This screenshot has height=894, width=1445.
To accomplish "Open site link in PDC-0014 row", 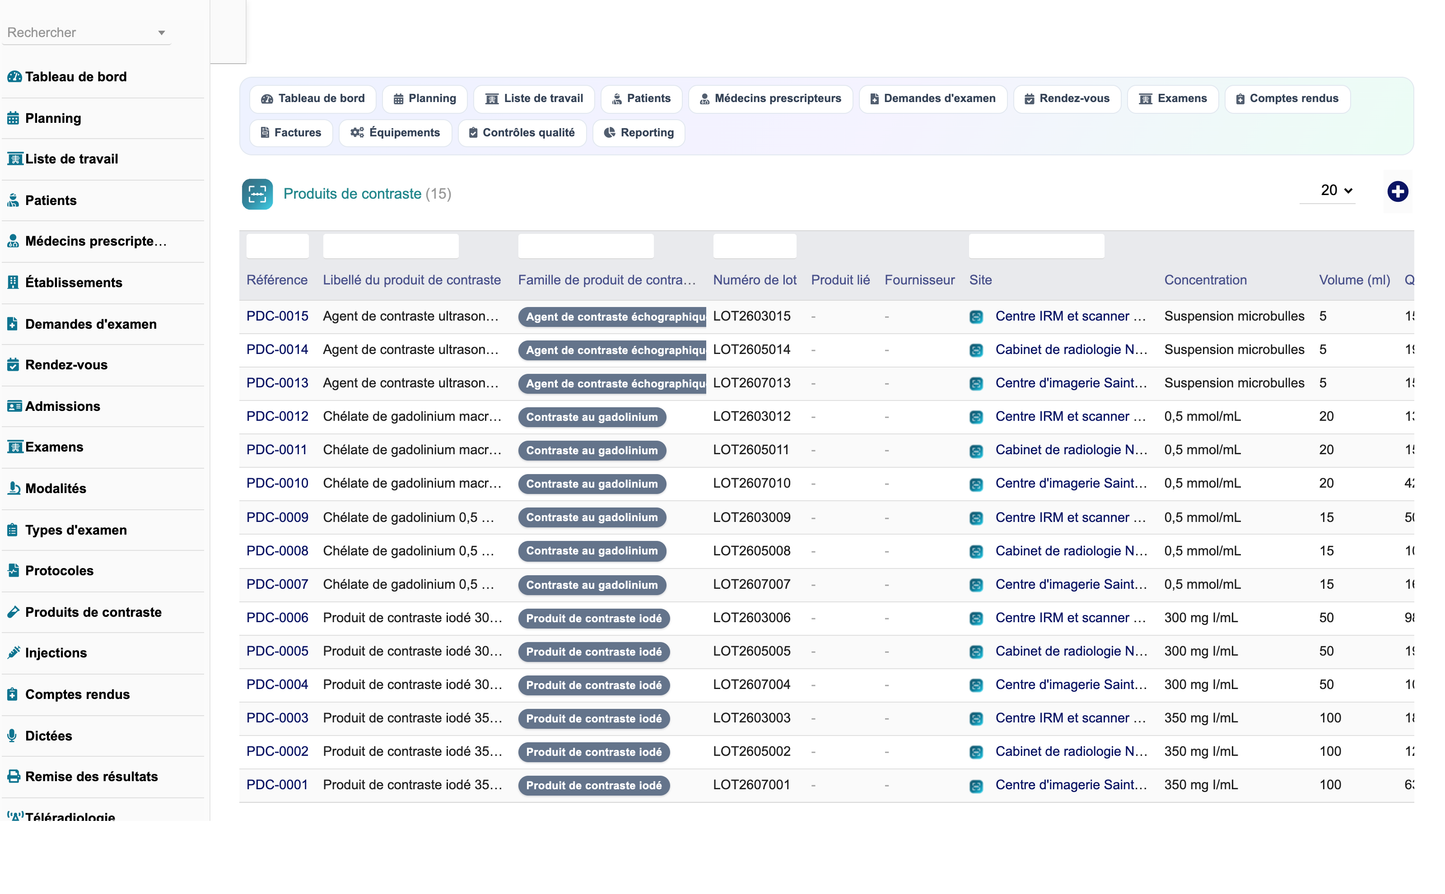I will click(x=1071, y=350).
